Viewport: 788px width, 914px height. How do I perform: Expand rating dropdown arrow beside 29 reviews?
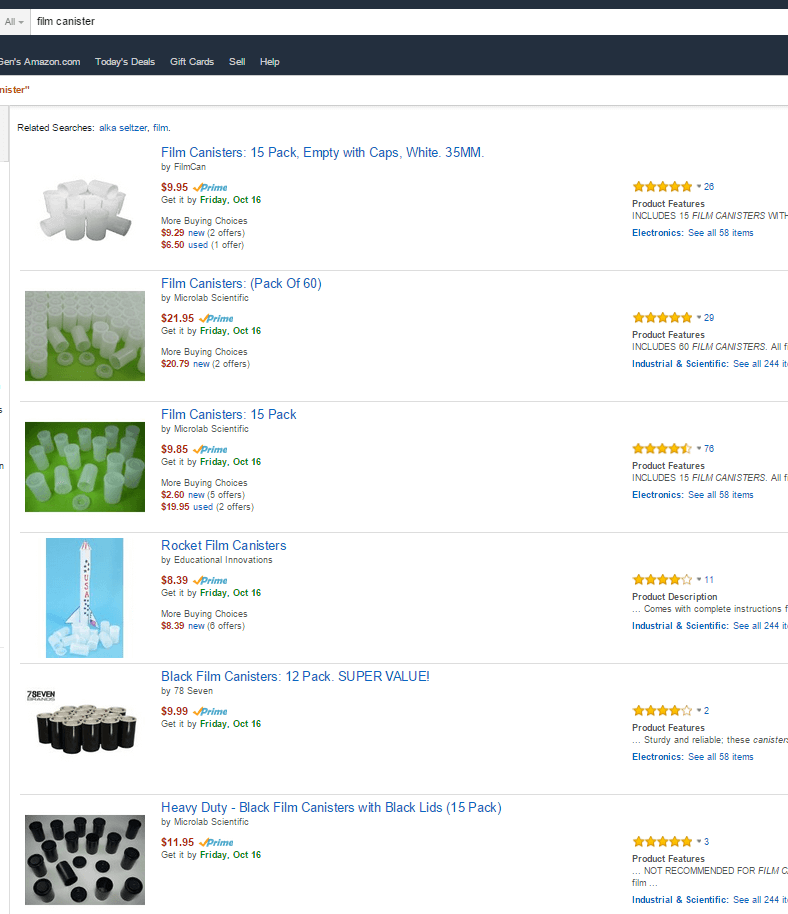click(699, 318)
